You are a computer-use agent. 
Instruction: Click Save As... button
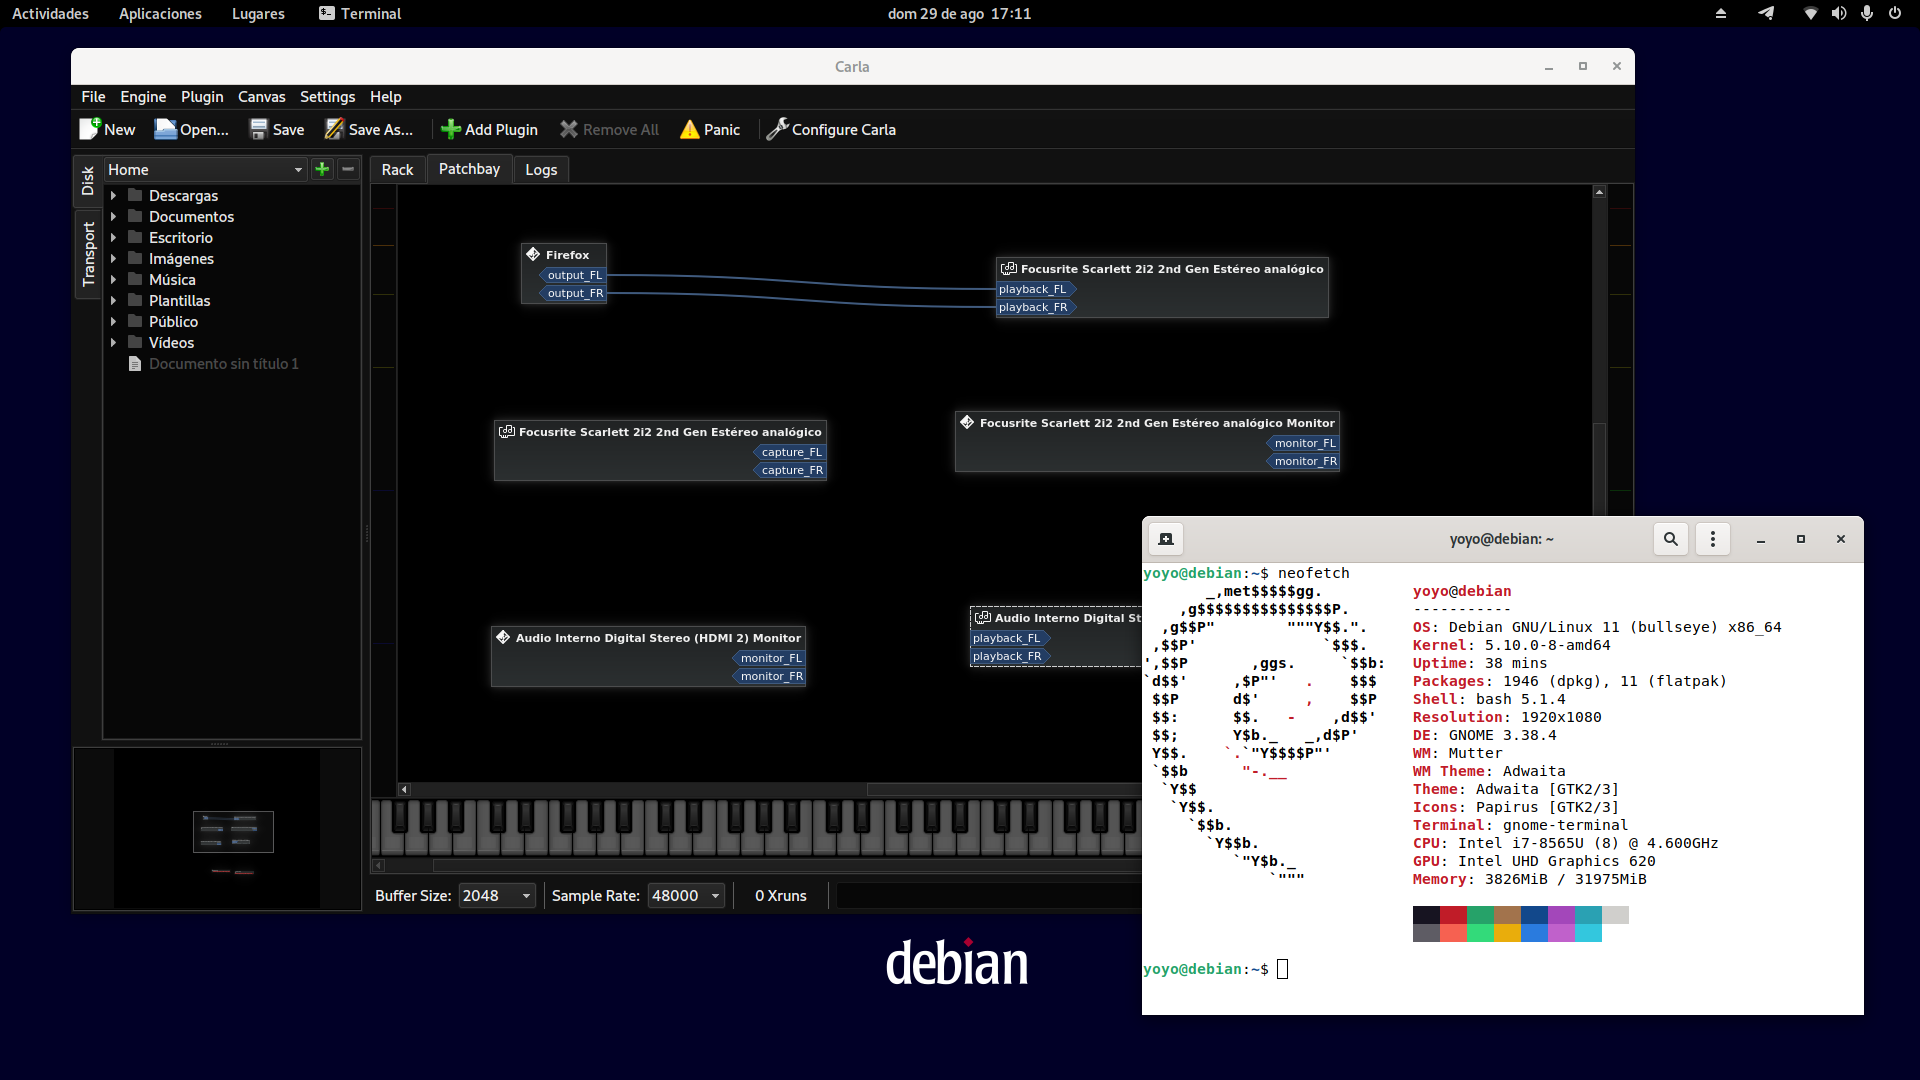[369, 129]
